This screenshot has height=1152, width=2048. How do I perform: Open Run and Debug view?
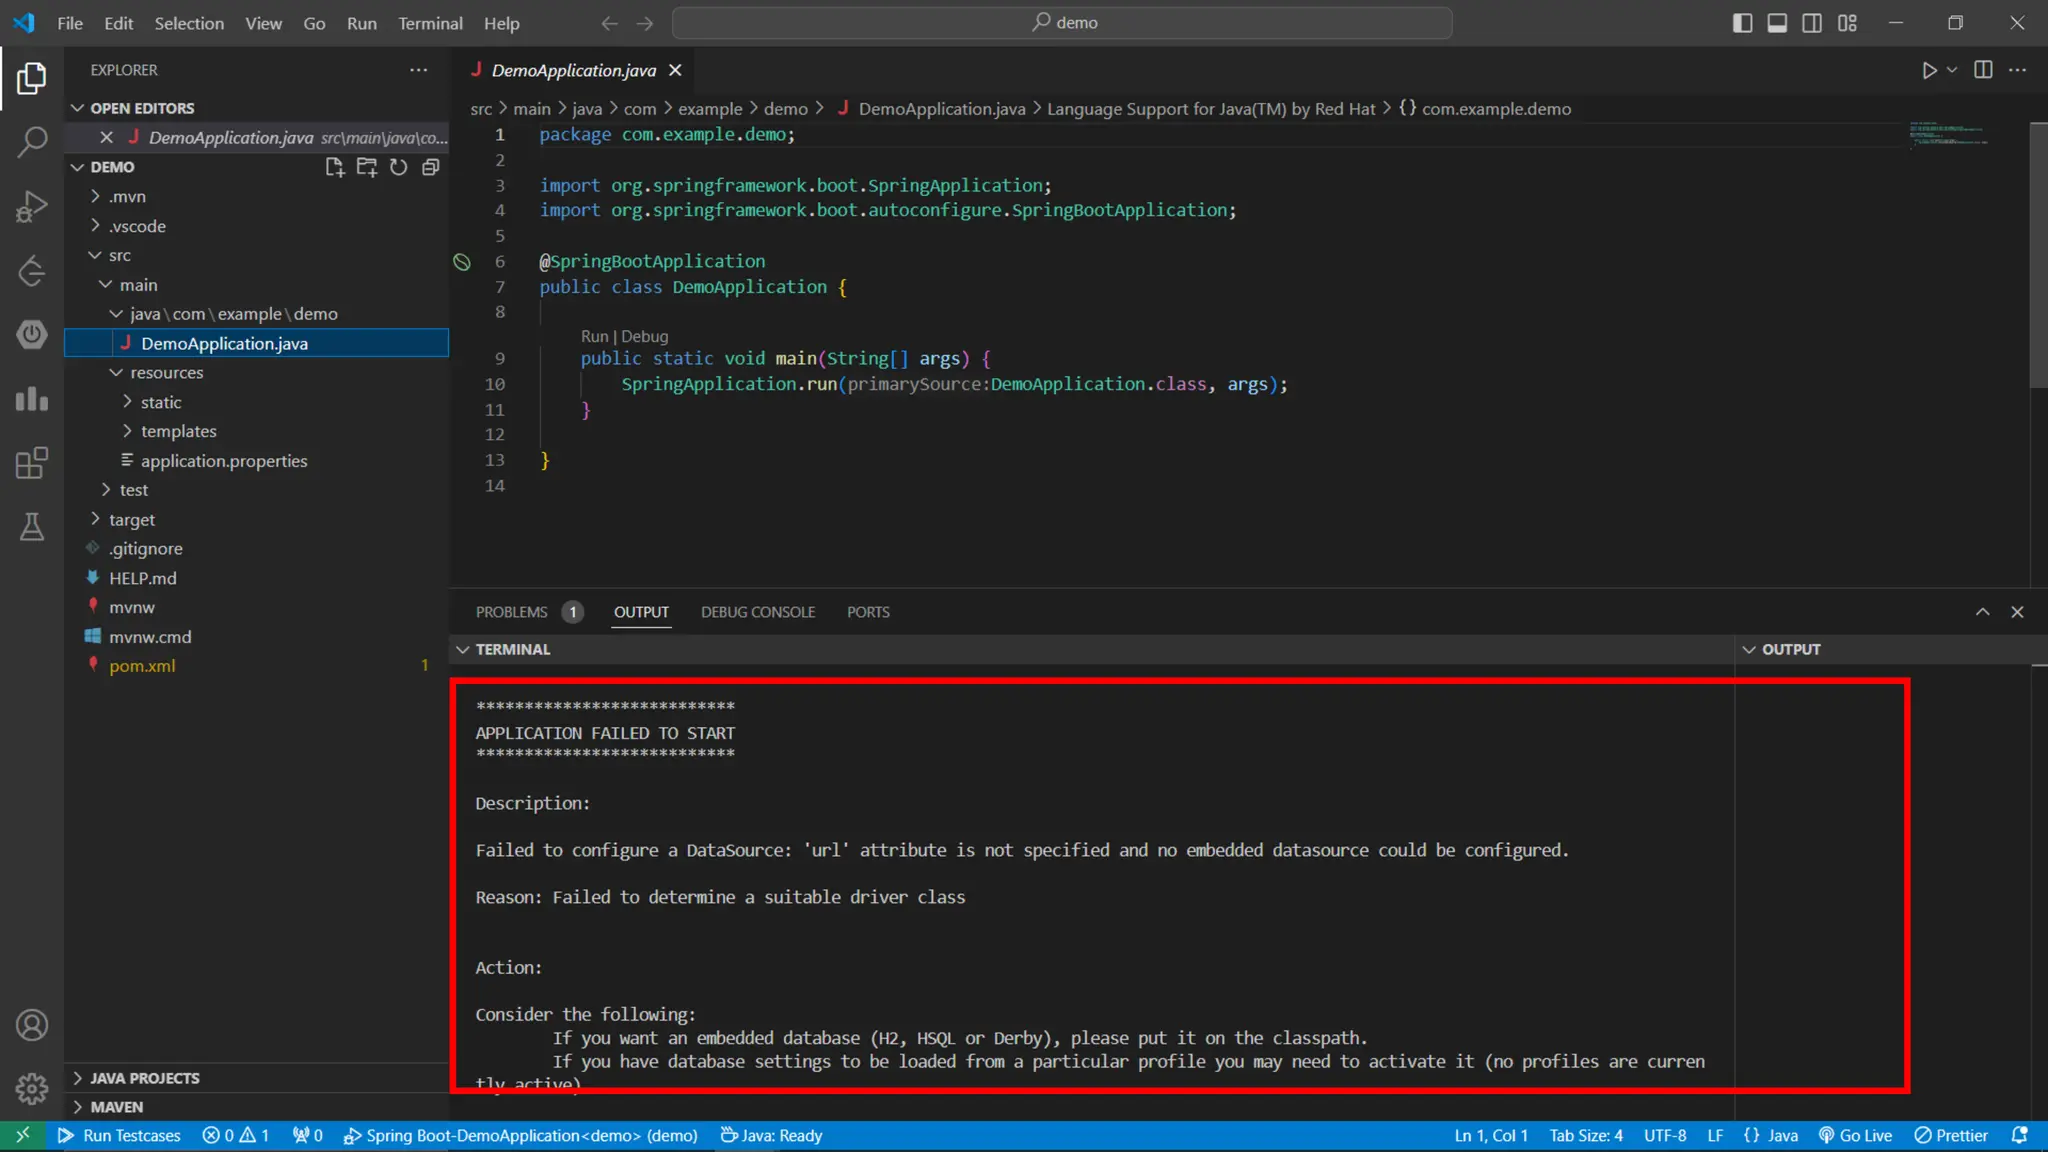(32, 206)
